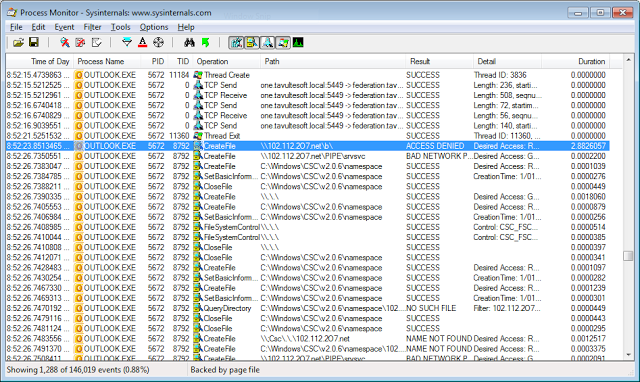
Task: Click the 'Filter: 102.112.207...' detail cell
Action: (507, 308)
